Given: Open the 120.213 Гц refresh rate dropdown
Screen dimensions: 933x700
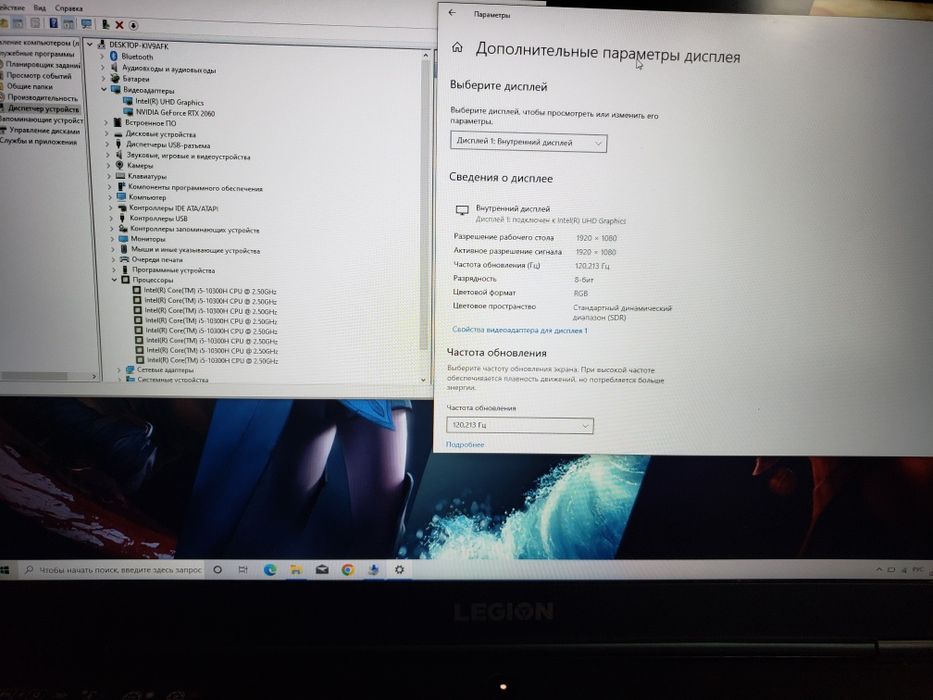Looking at the screenshot, I should 519,425.
